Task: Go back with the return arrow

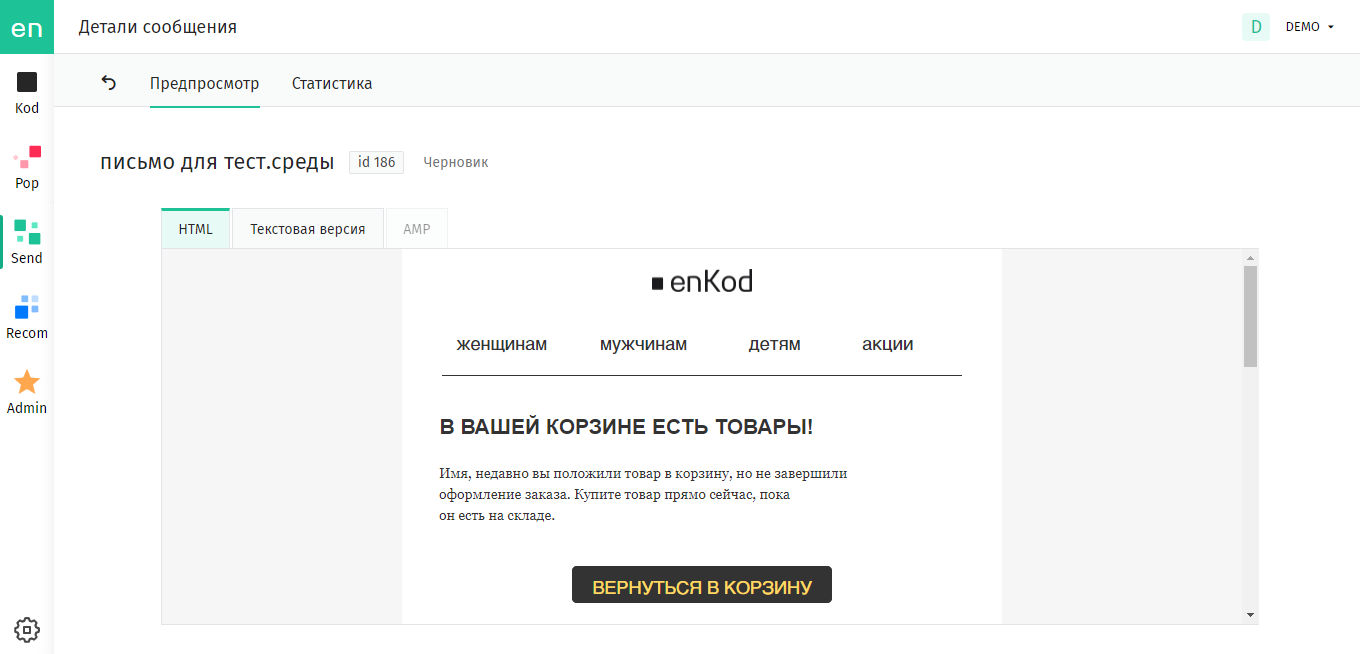Action: pos(109,83)
